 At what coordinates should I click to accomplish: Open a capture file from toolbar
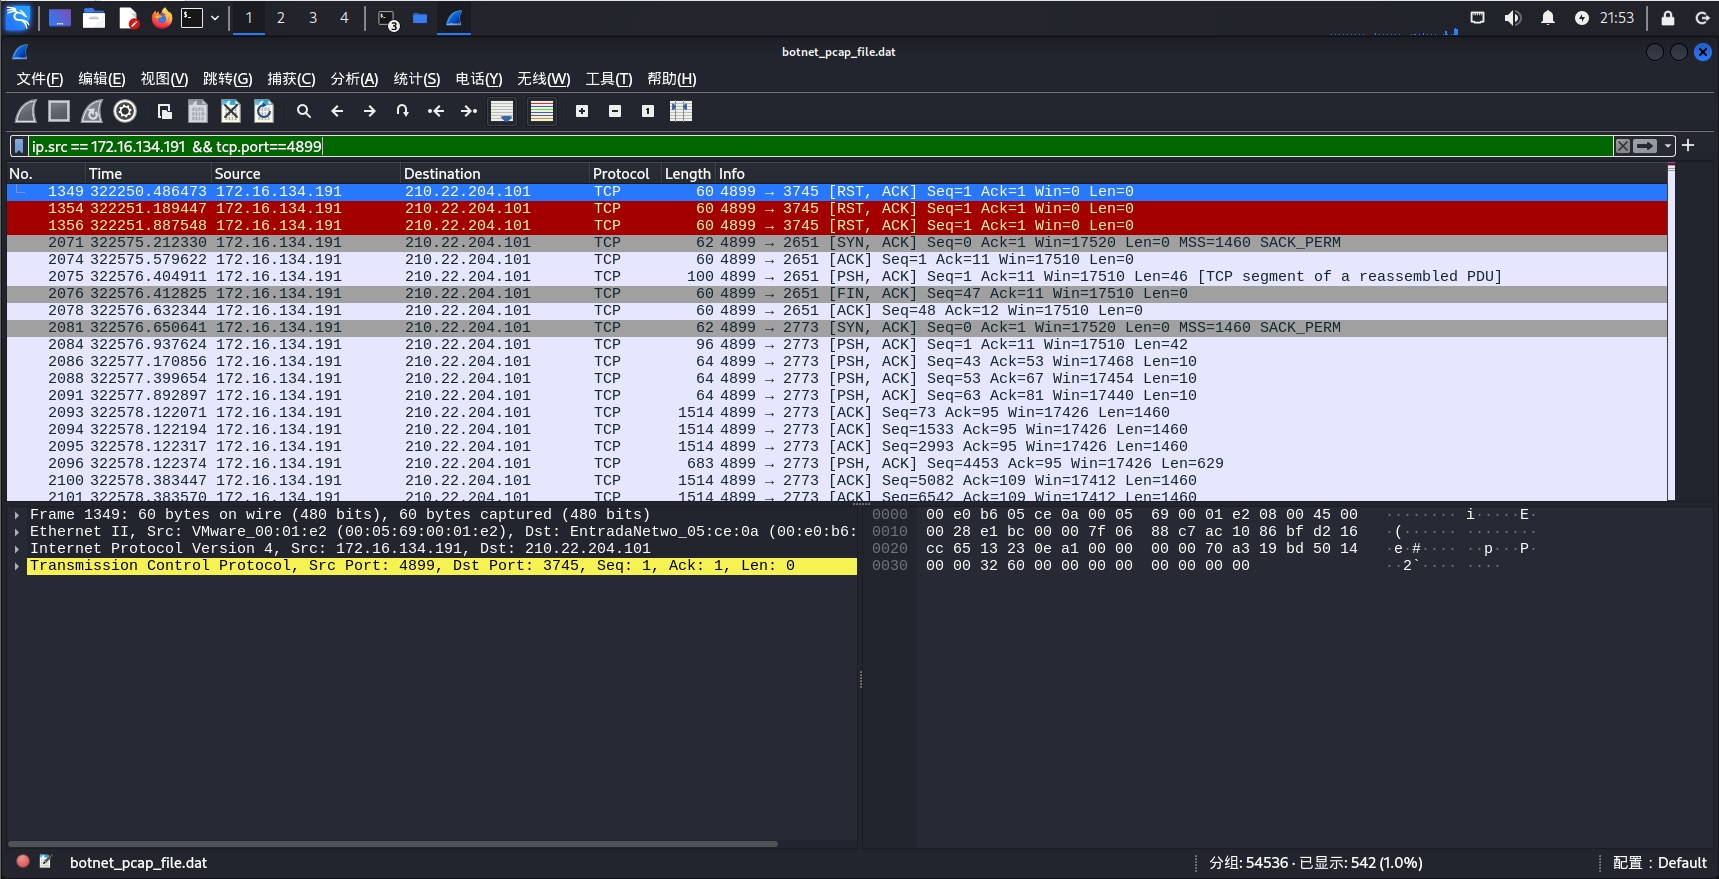click(165, 111)
